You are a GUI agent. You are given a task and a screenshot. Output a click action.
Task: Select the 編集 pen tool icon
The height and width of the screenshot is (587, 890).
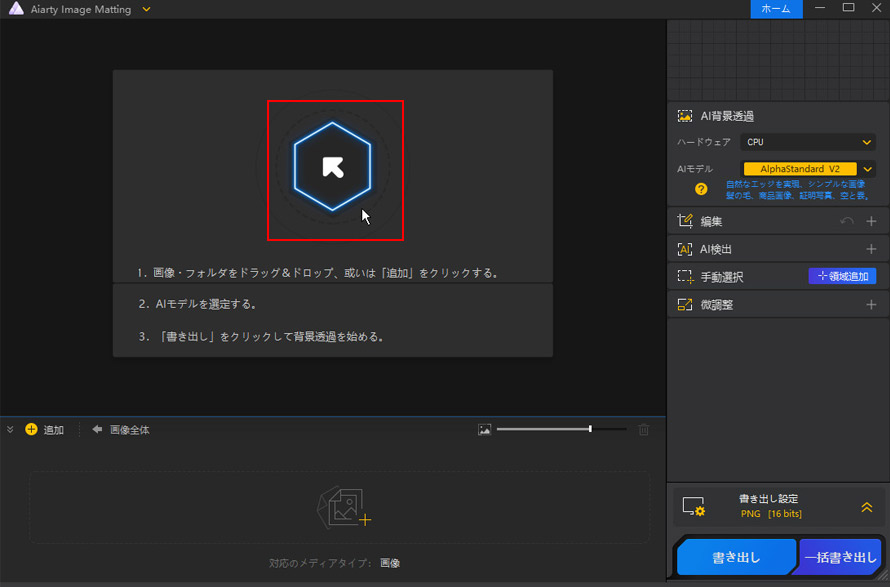(x=683, y=220)
